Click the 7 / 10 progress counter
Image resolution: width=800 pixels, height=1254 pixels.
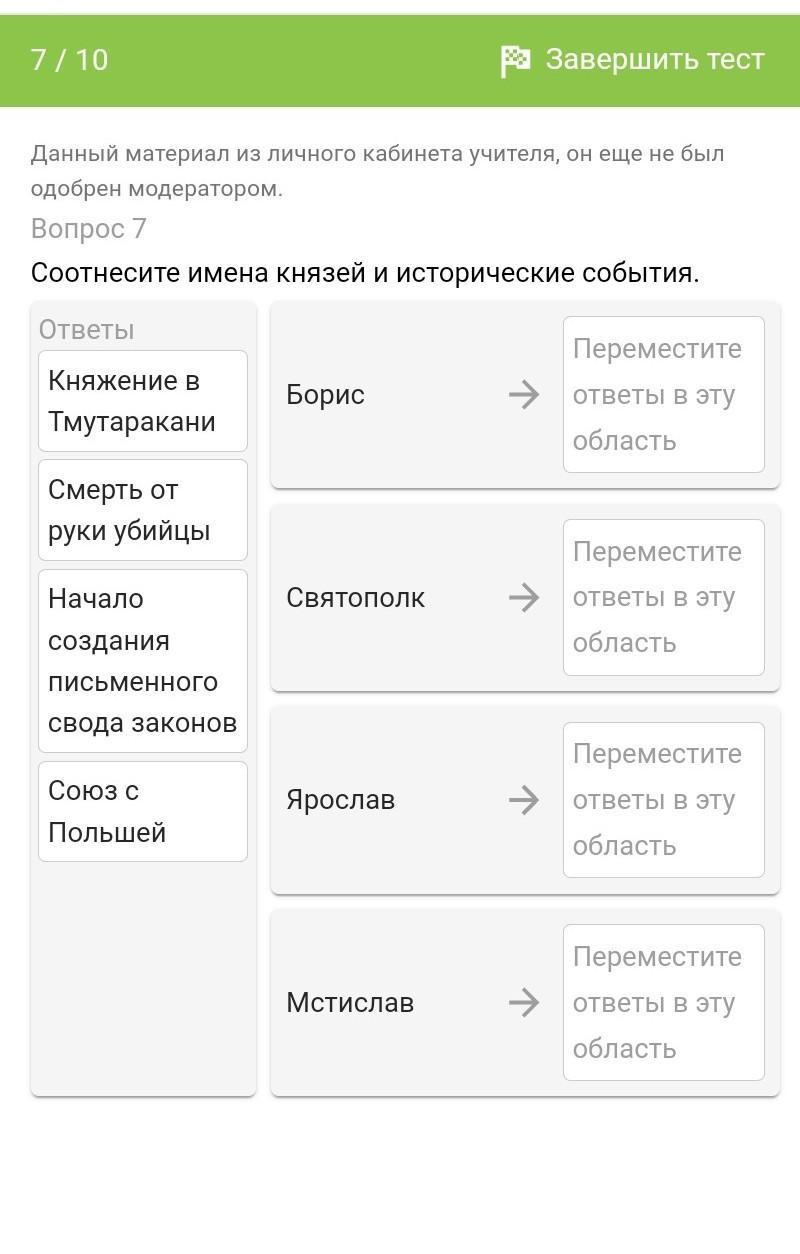tap(69, 60)
